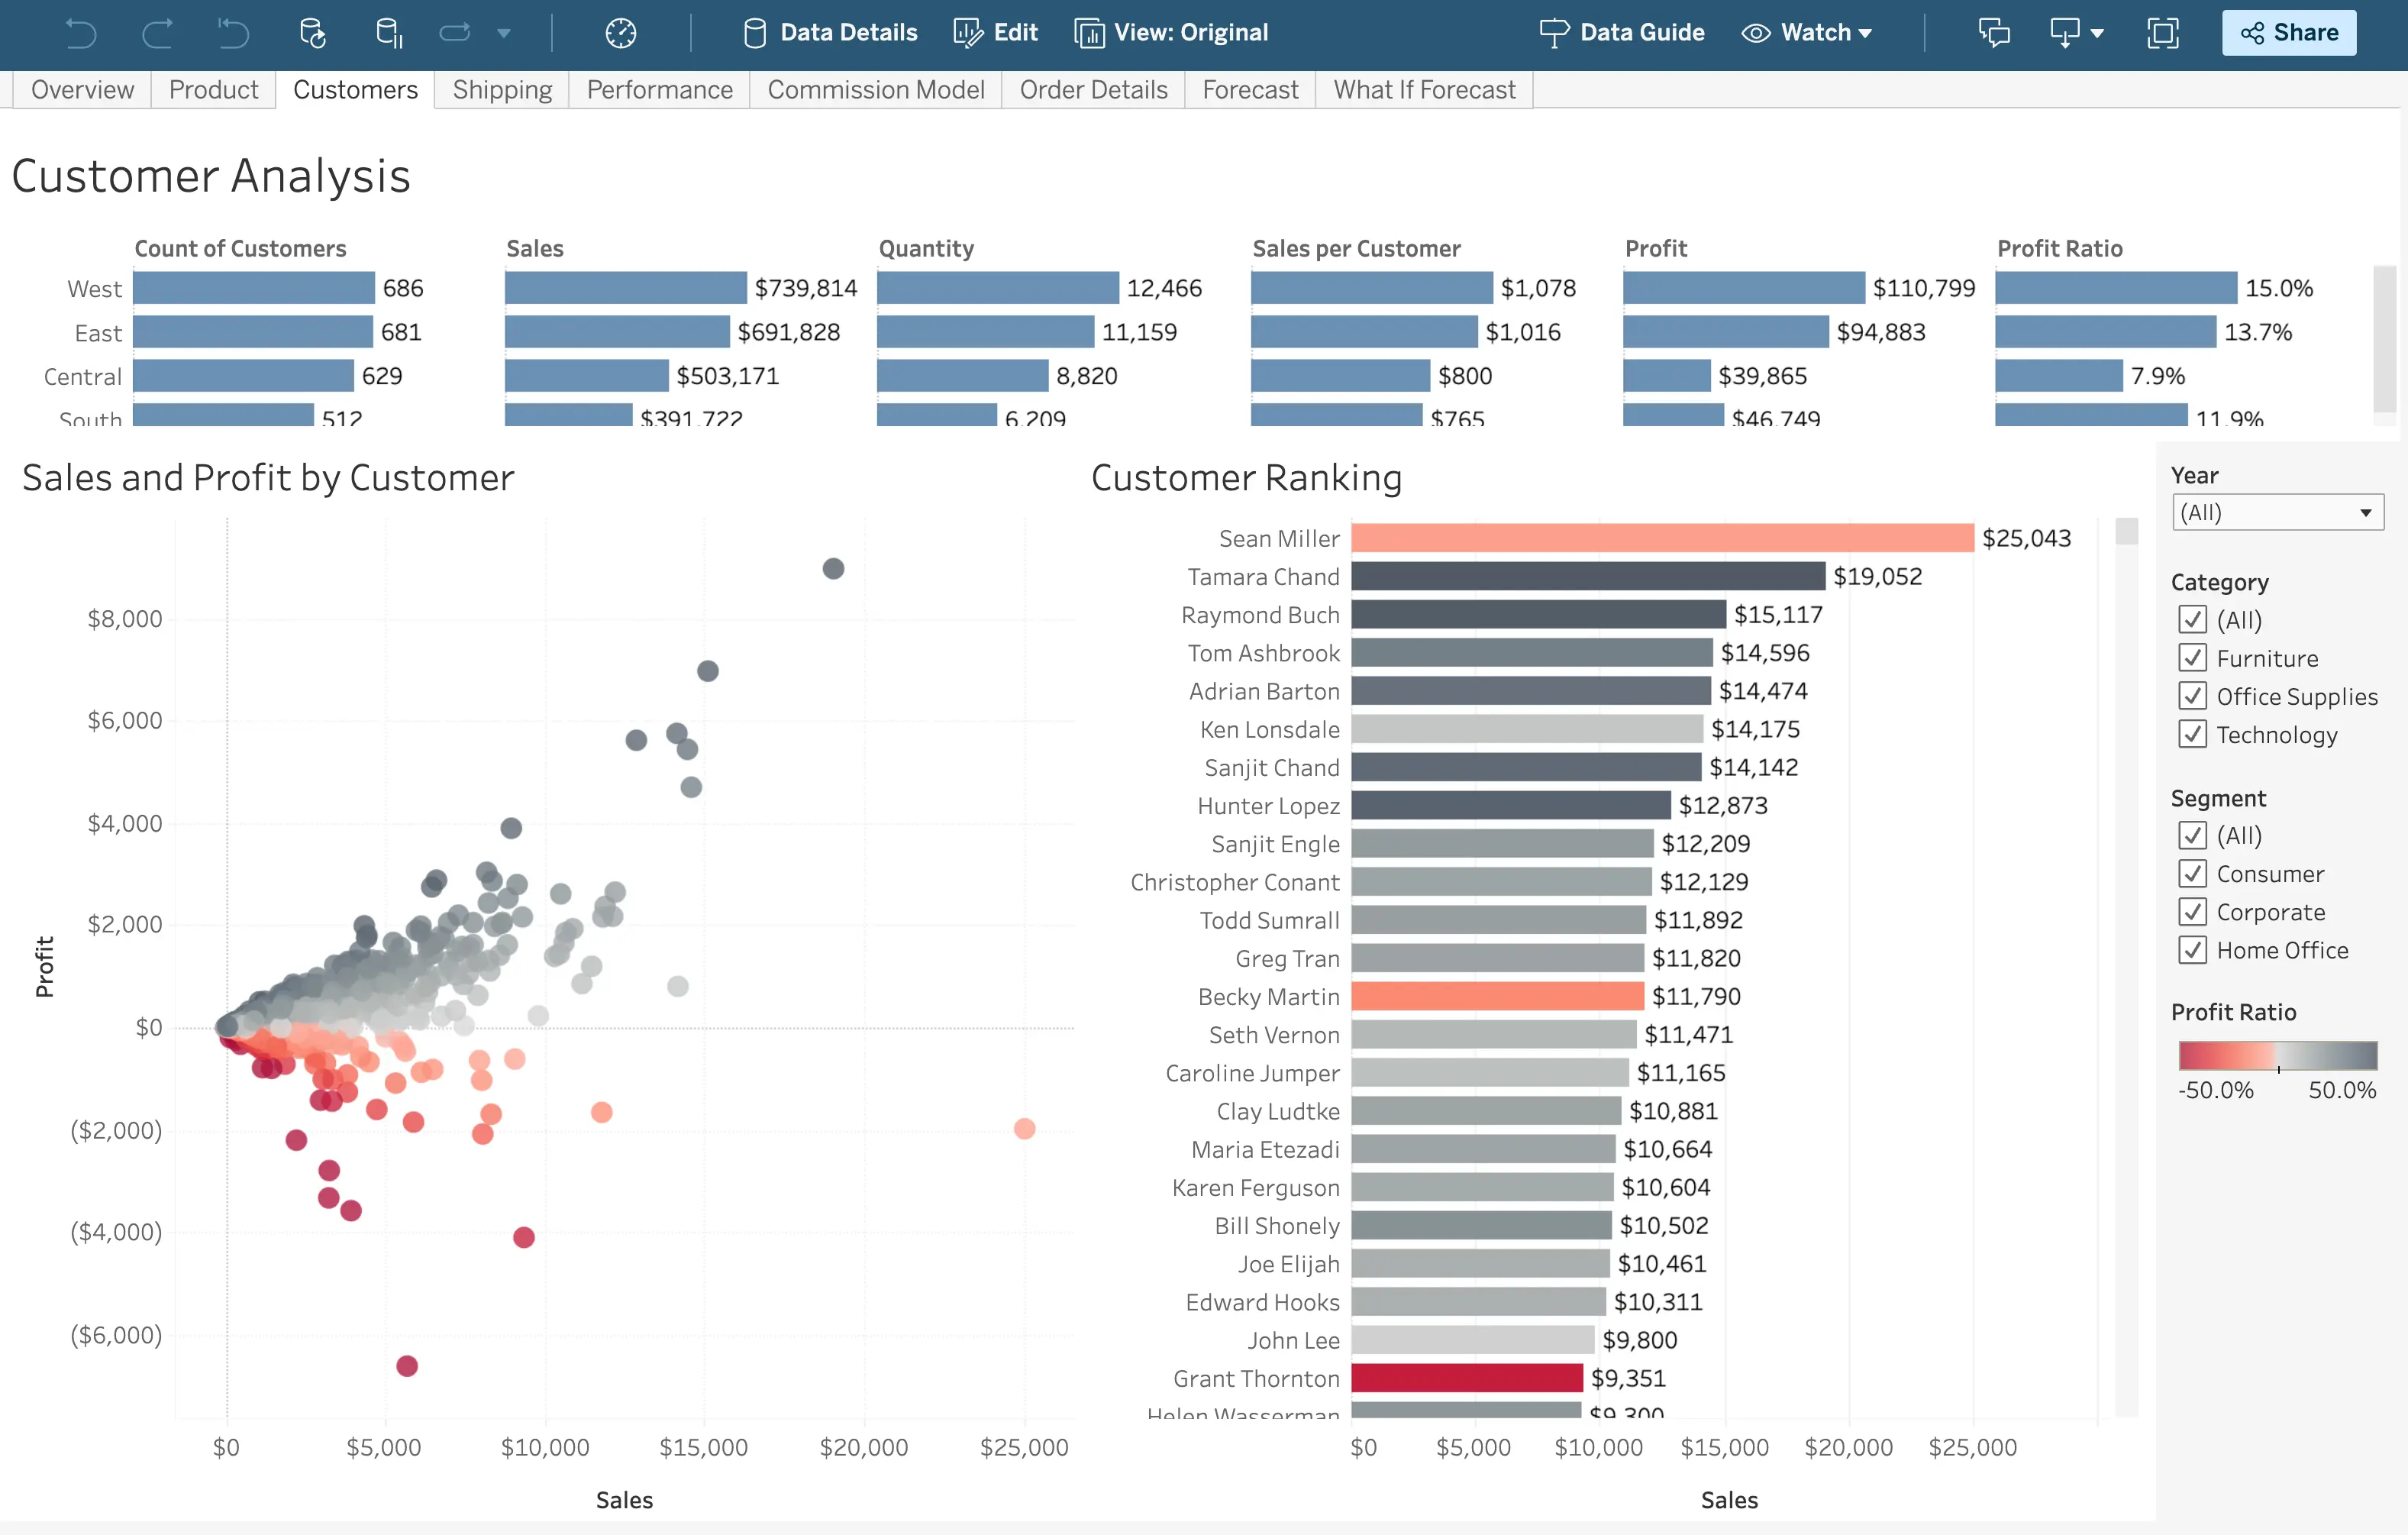Click the Share button
The height and width of the screenshot is (1535, 2408).
click(x=2289, y=32)
